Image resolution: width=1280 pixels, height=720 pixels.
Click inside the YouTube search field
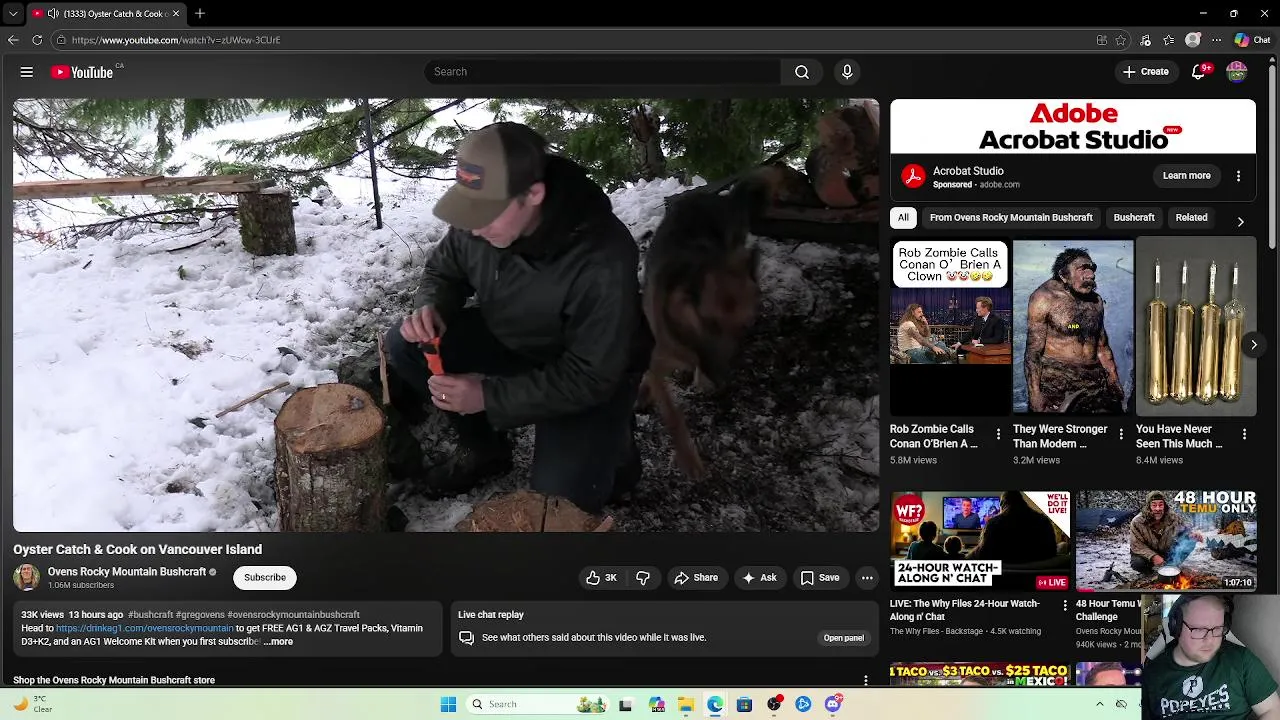[602, 72]
